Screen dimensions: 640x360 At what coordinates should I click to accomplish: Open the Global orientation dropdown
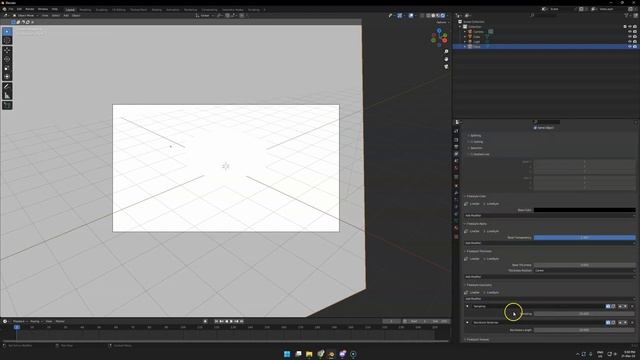[204, 16]
